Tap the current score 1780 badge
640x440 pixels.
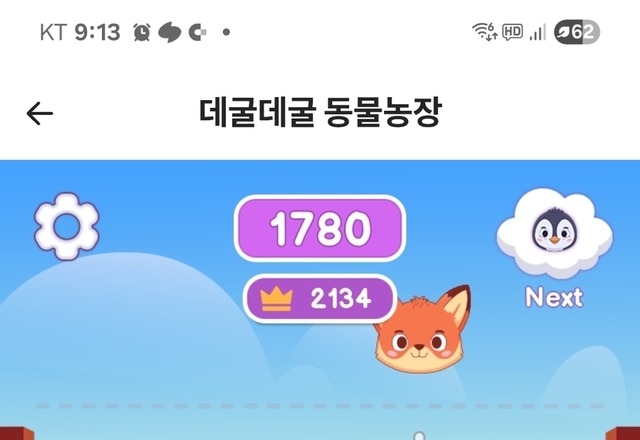[320, 228]
